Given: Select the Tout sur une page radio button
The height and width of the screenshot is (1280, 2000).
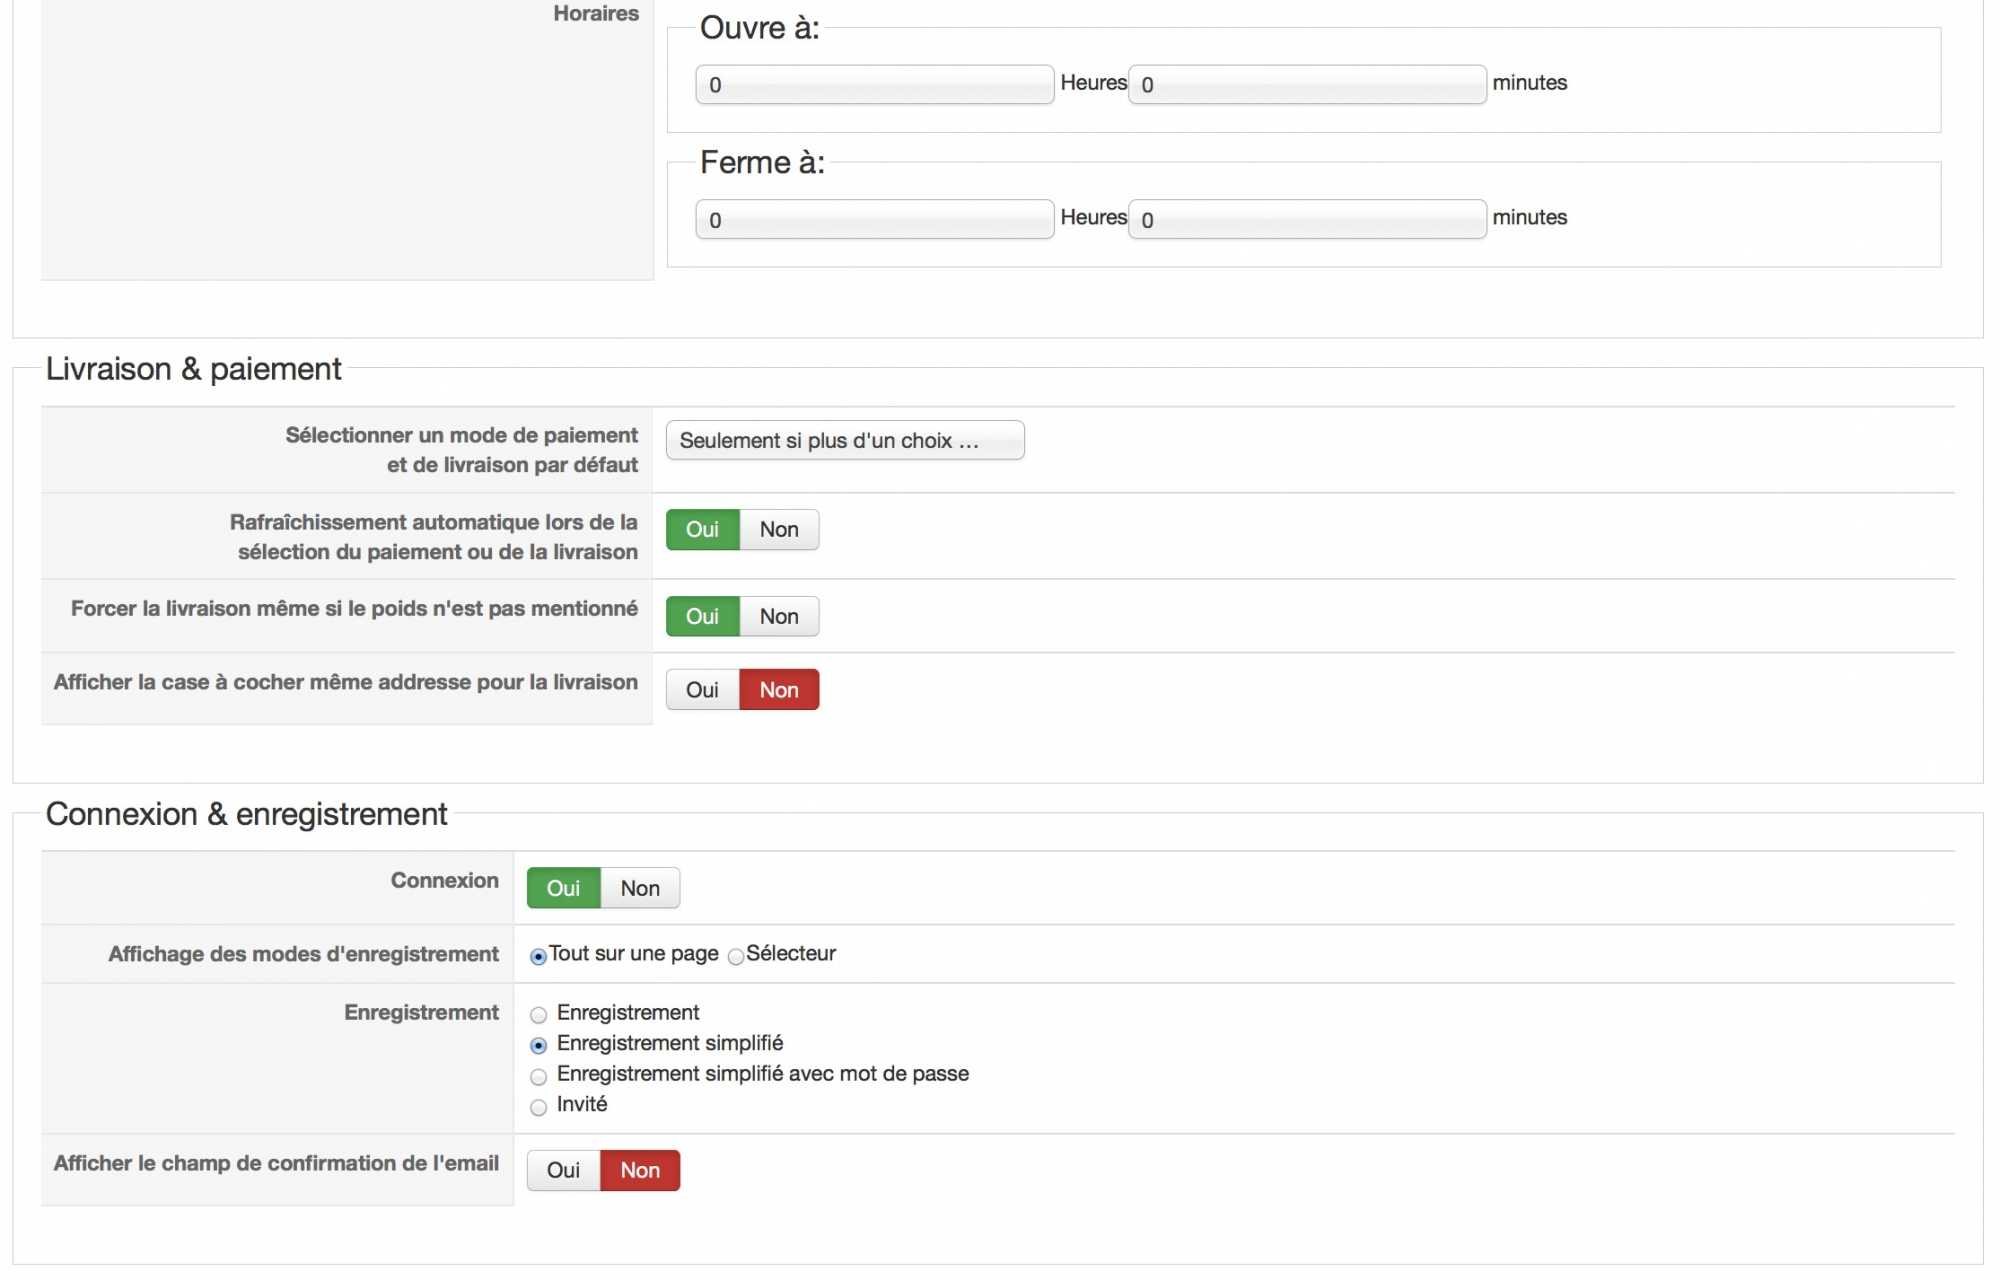Looking at the screenshot, I should click(538, 957).
